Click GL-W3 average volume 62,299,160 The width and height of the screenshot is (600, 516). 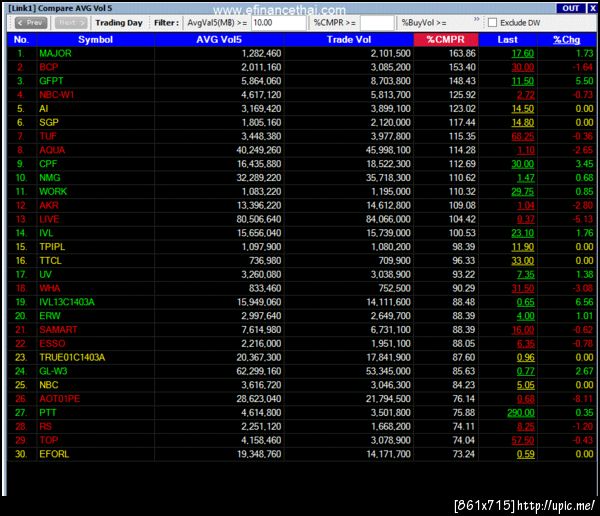click(259, 371)
